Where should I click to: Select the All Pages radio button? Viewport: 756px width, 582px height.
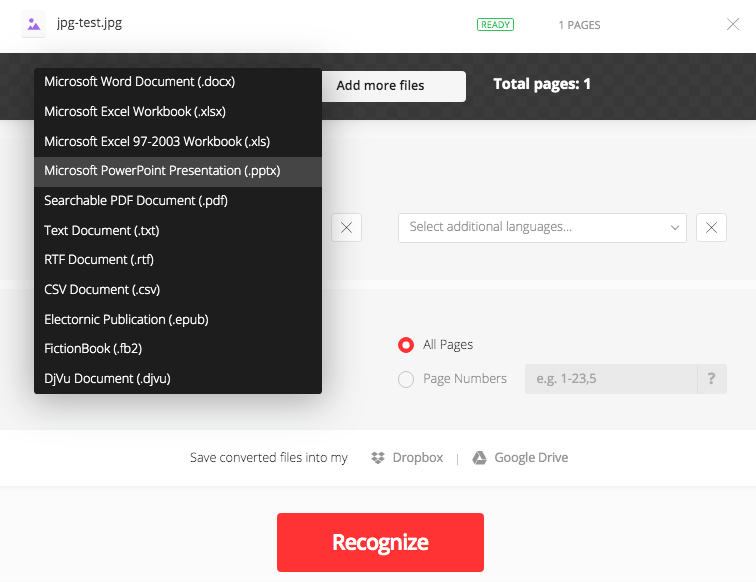click(406, 345)
